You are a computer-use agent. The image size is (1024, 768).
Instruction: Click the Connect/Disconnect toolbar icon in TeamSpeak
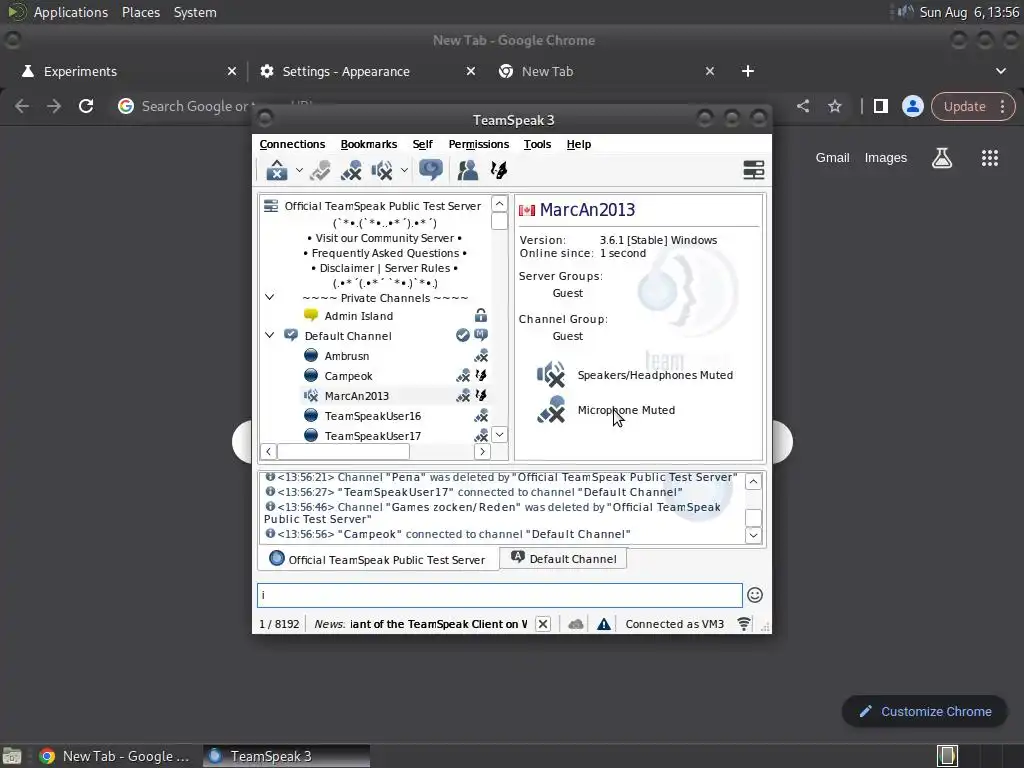pos(277,170)
